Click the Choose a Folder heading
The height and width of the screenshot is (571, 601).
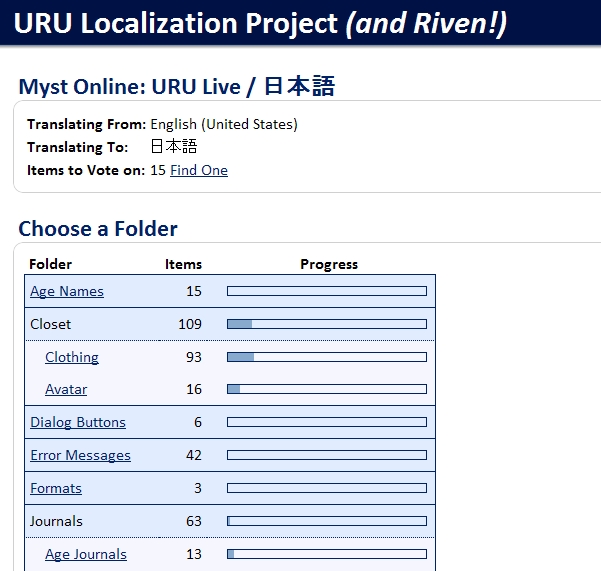click(x=98, y=229)
